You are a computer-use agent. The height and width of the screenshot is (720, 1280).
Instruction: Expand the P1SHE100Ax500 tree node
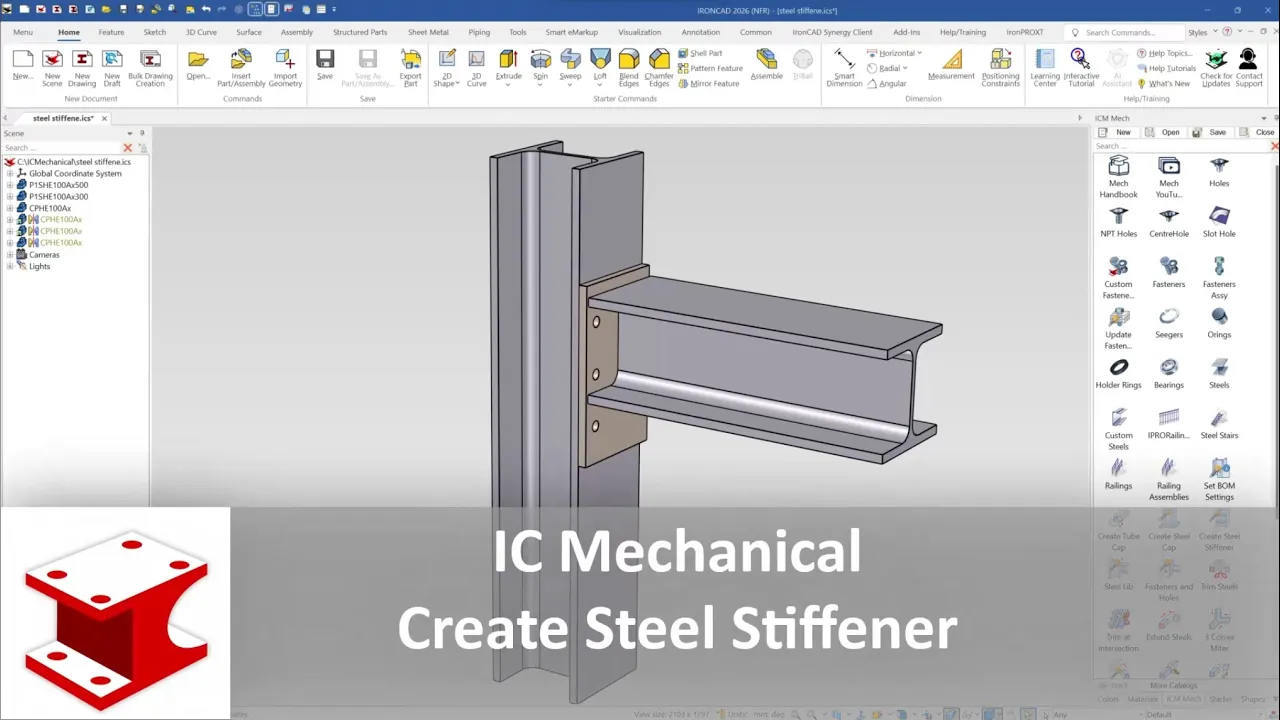pyautogui.click(x=10, y=185)
